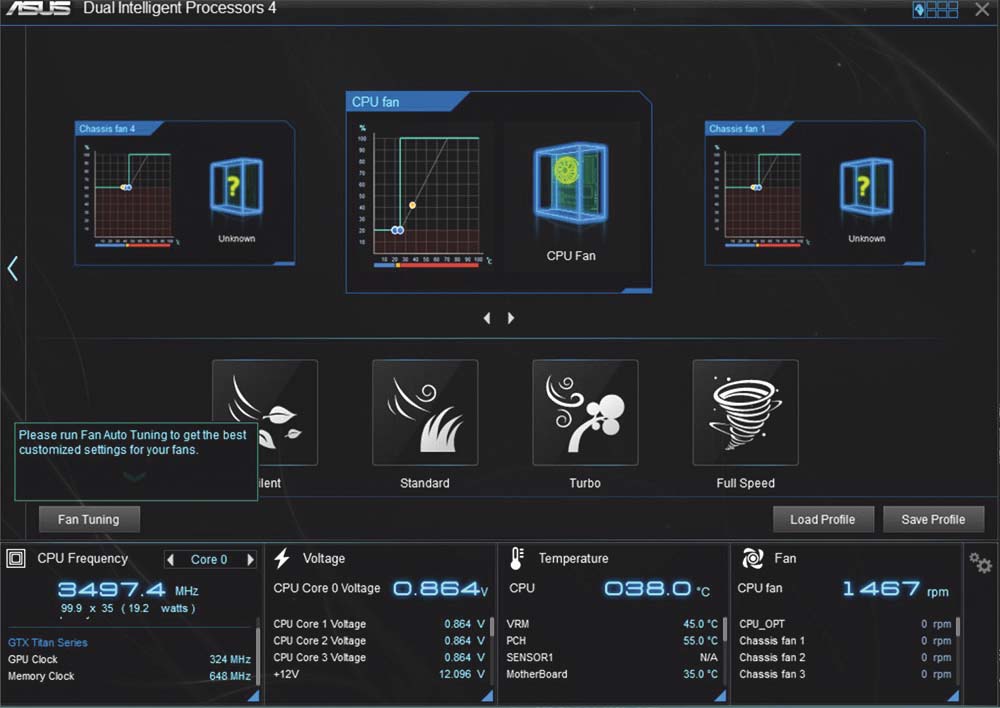Select the Standard fan mode icon
This screenshot has height=708, width=1000.
tap(425, 413)
